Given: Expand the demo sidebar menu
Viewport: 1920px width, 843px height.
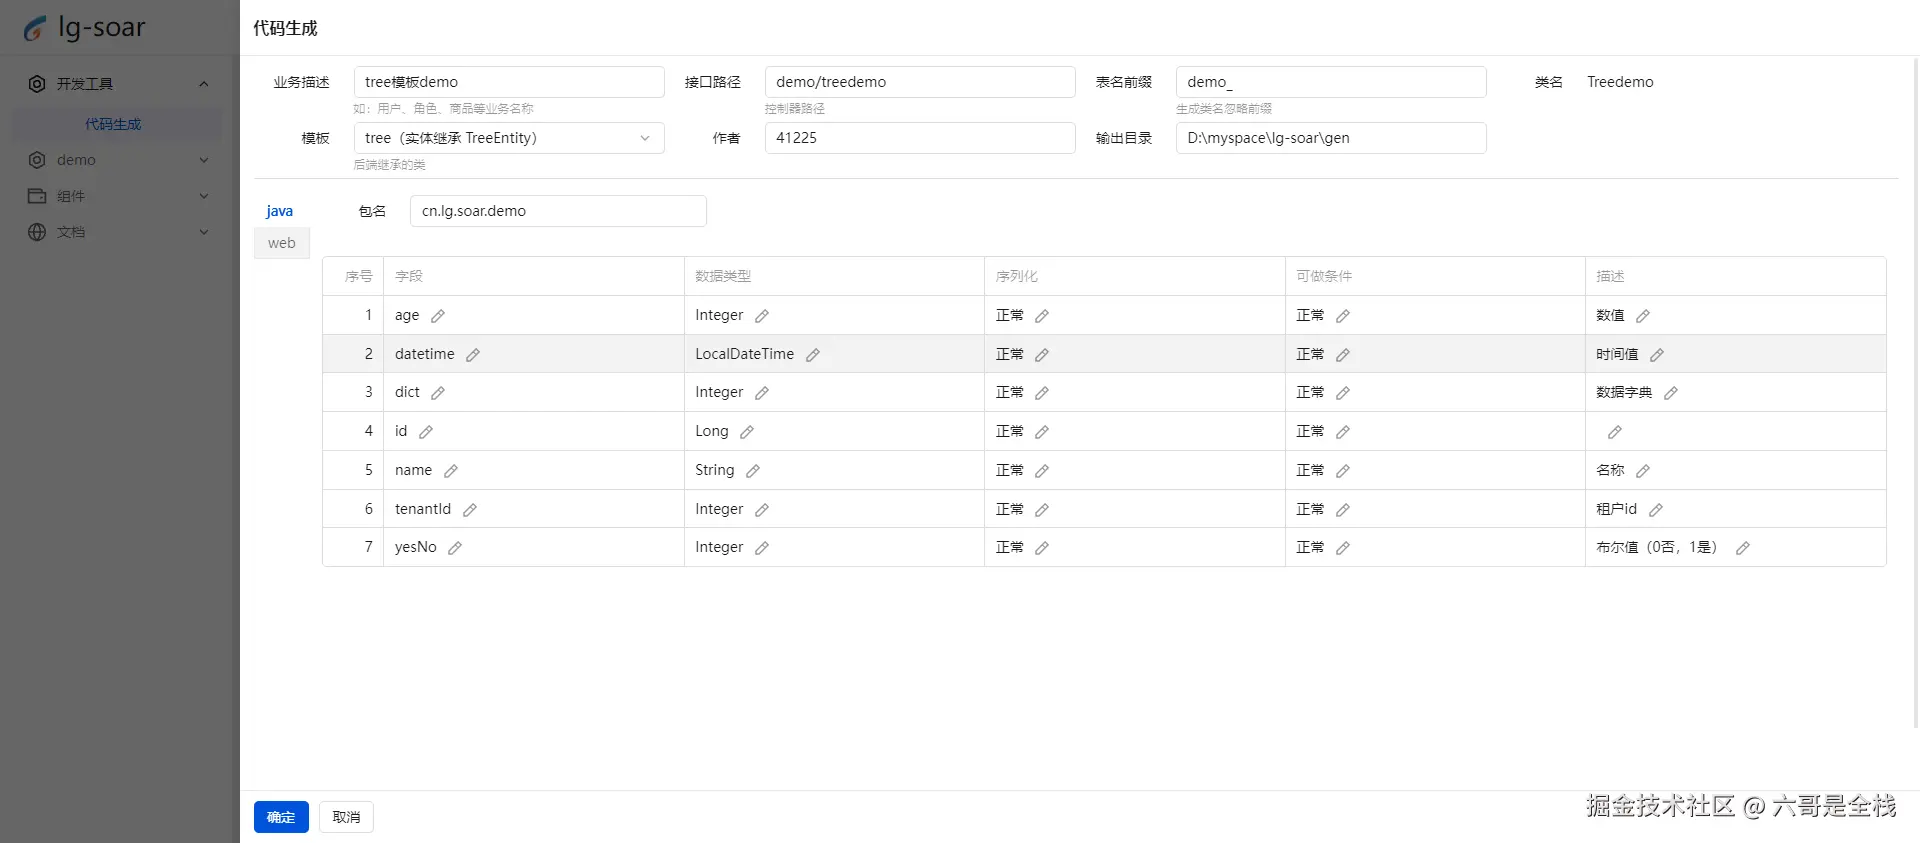Looking at the screenshot, I should 120,160.
